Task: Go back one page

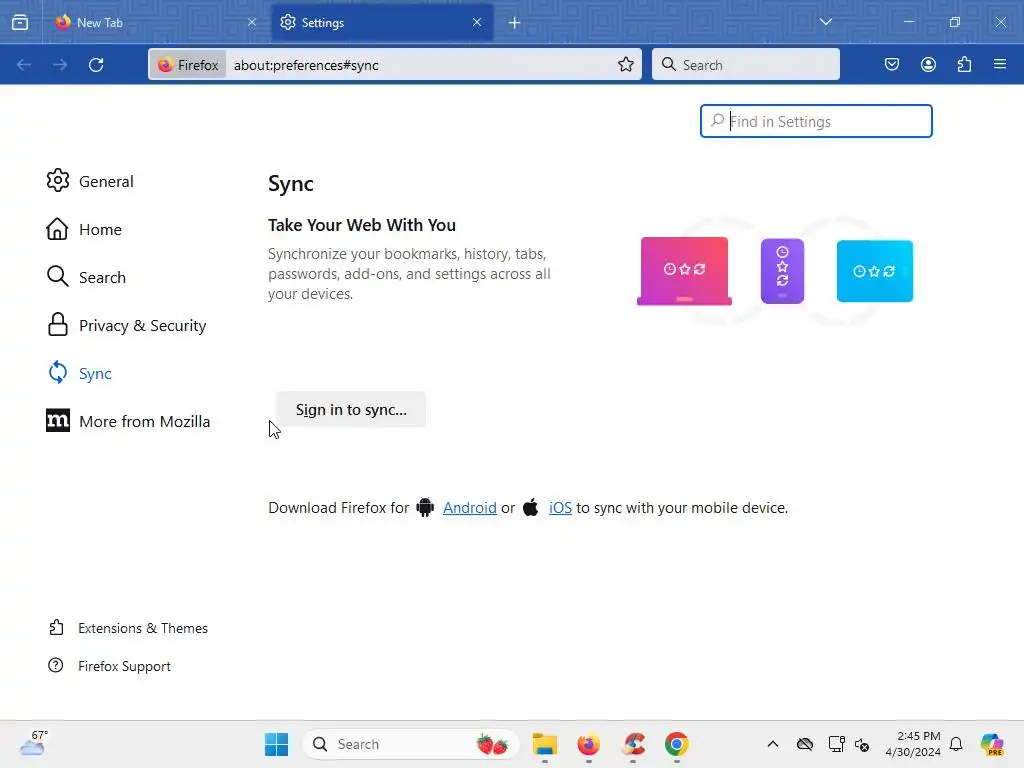Action: [24, 65]
